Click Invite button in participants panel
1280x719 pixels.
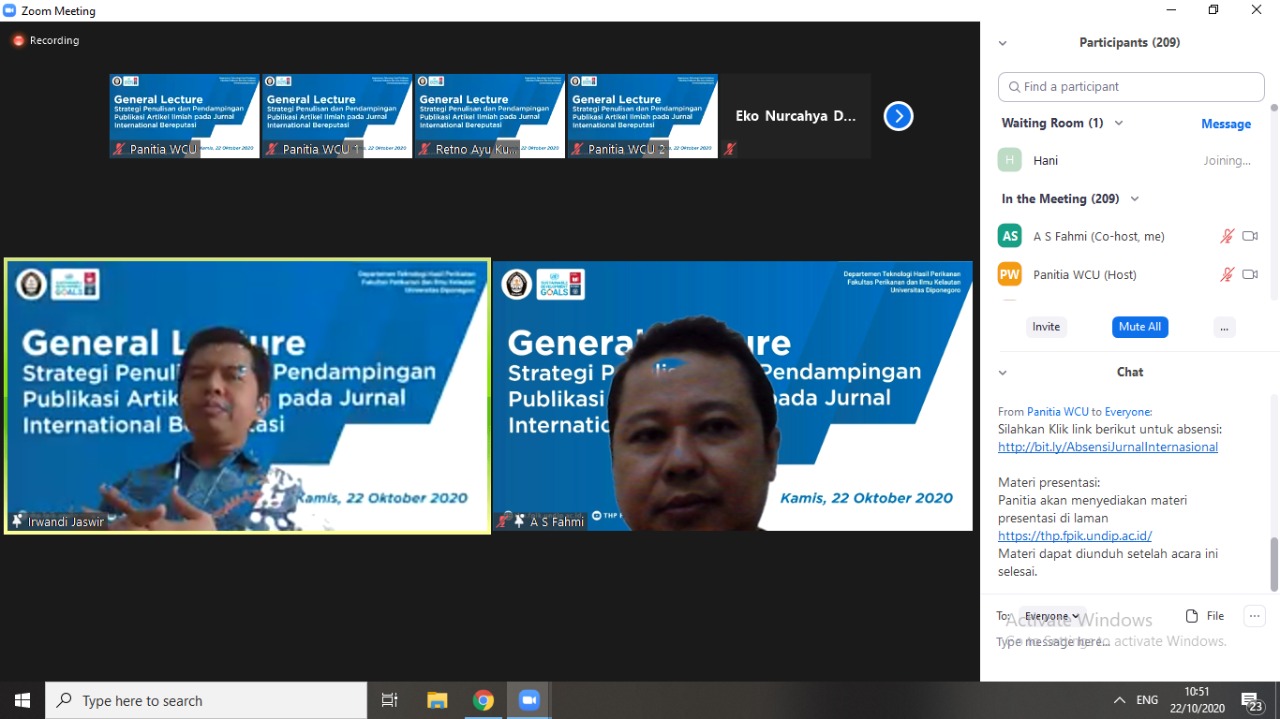pos(1046,327)
